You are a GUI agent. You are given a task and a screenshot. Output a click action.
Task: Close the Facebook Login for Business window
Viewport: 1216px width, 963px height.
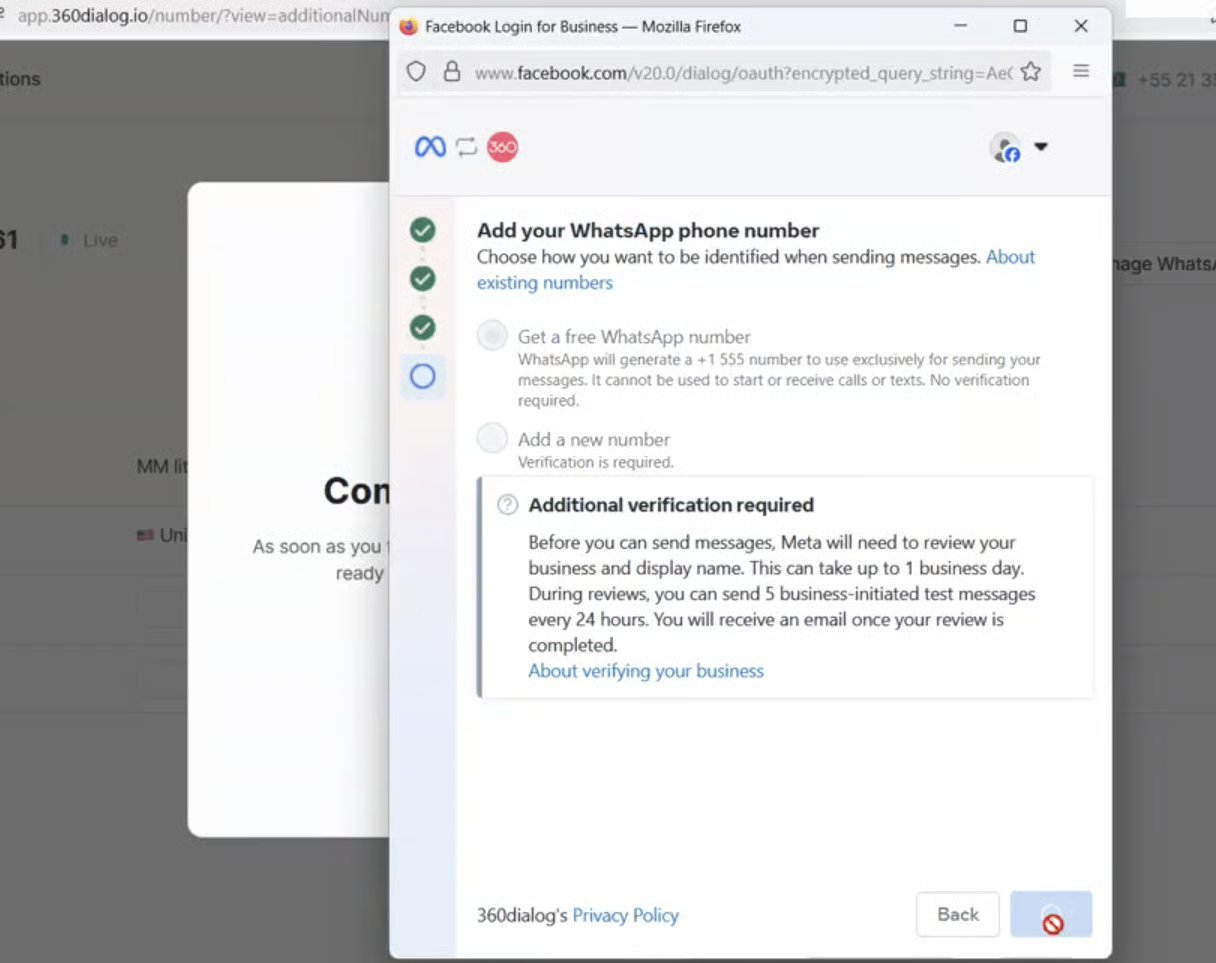1081,26
